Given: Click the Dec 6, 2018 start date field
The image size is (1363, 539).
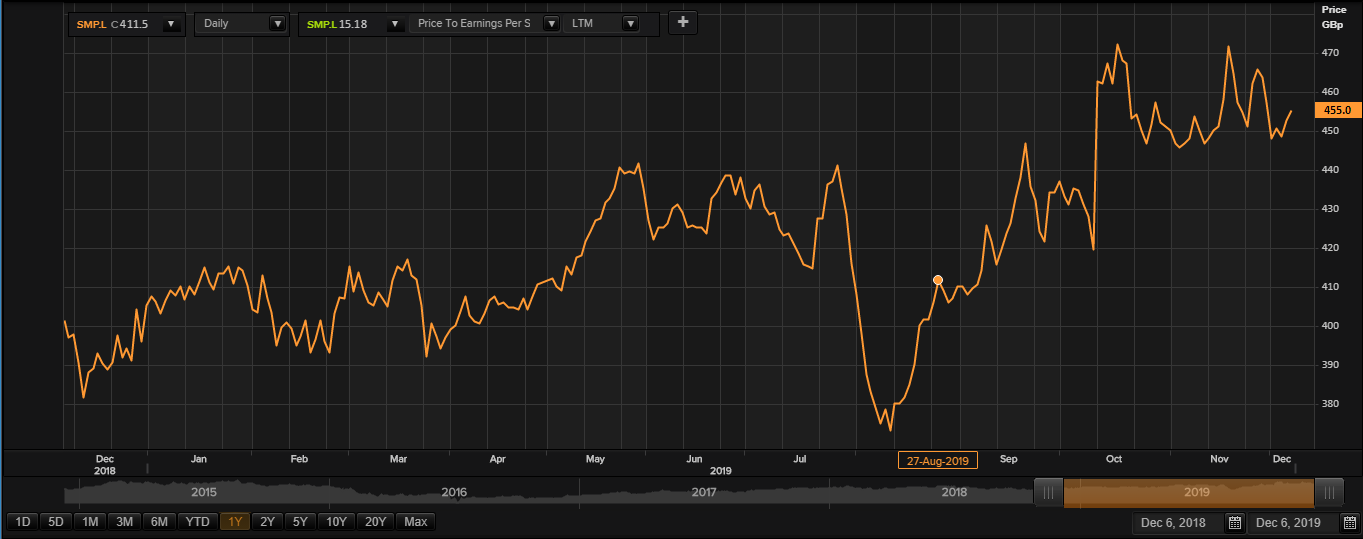Looking at the screenshot, I should [1179, 523].
